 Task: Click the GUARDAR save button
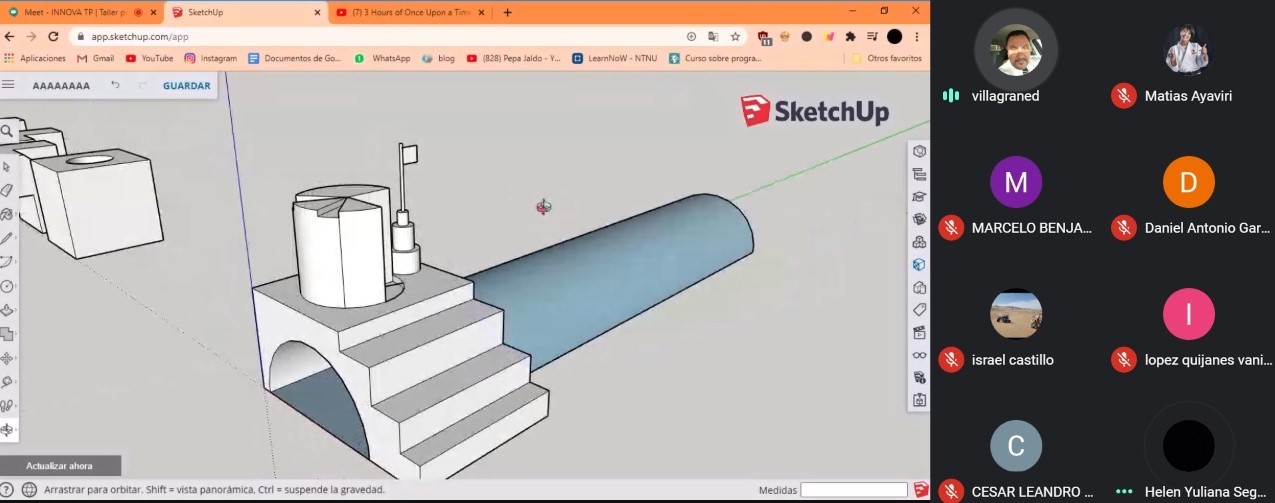coord(187,86)
